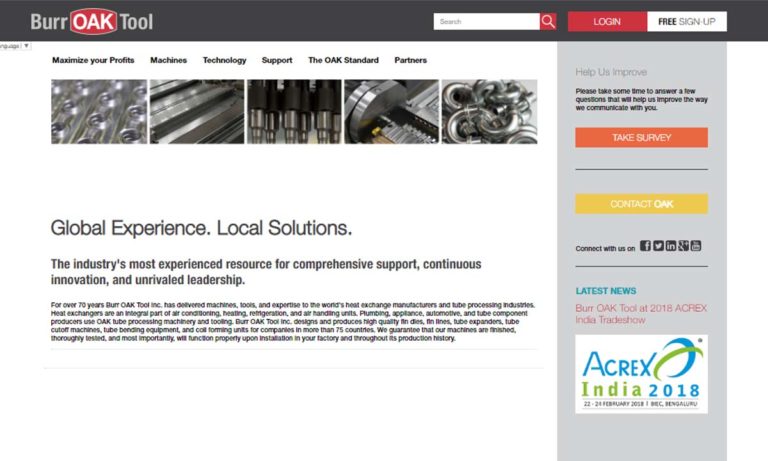Open the Support menu
768x461 pixels.
277,60
